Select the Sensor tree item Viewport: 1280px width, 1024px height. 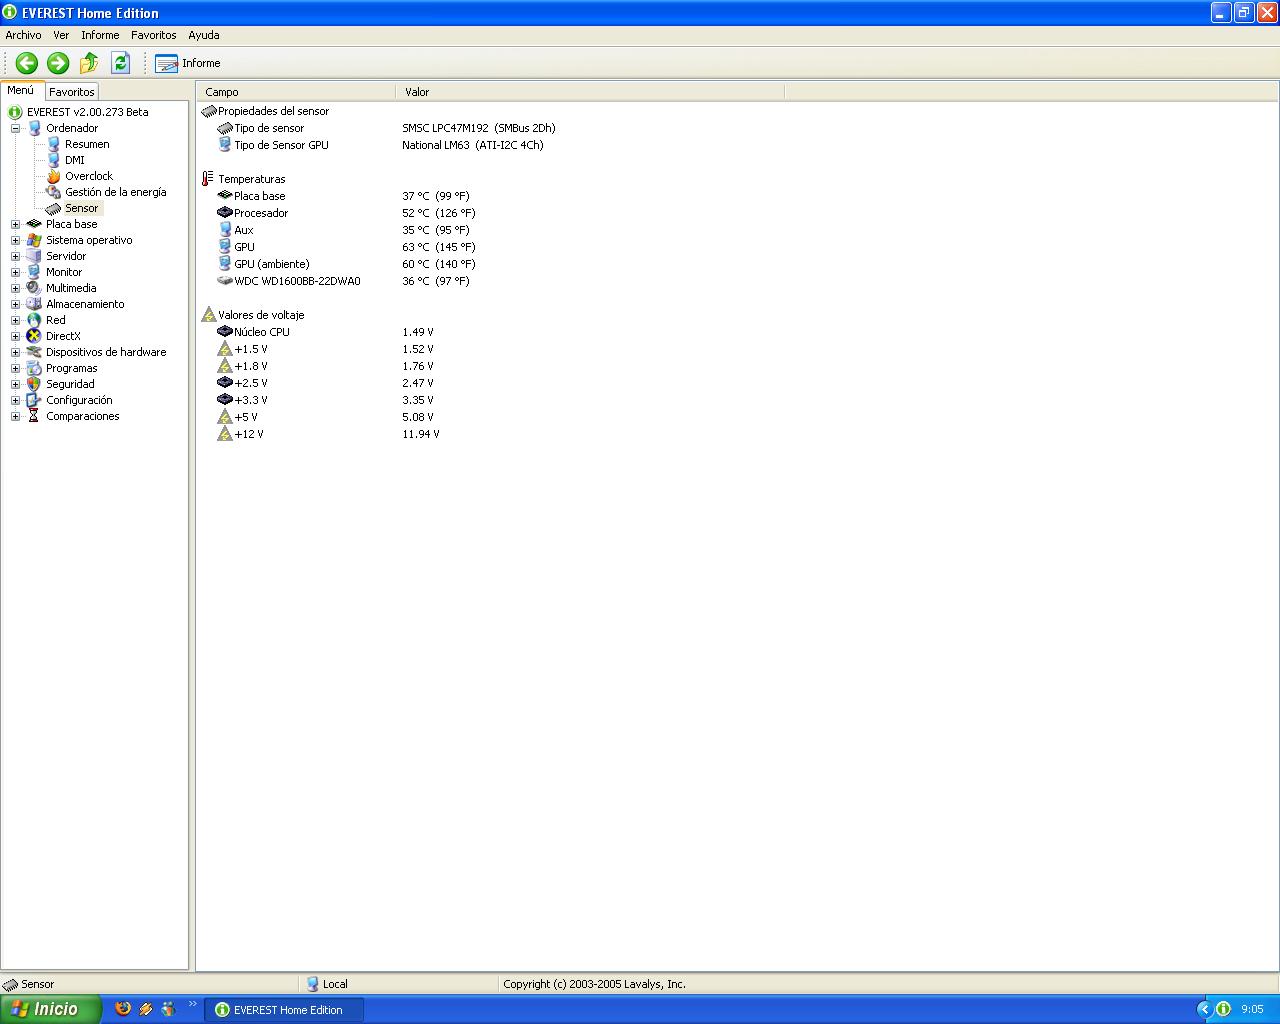(x=82, y=208)
